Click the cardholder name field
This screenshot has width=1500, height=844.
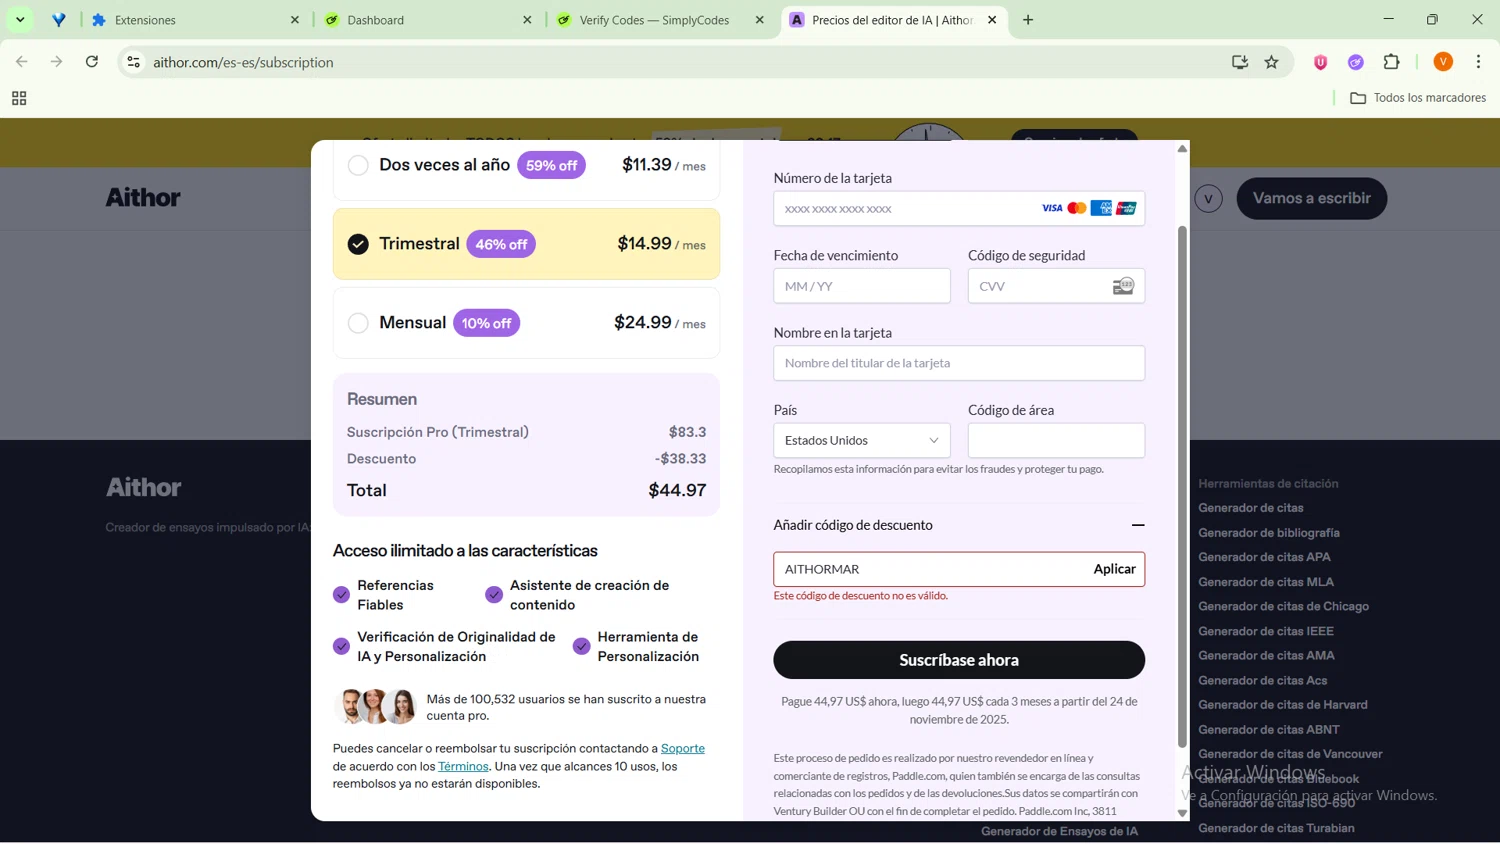click(x=958, y=363)
